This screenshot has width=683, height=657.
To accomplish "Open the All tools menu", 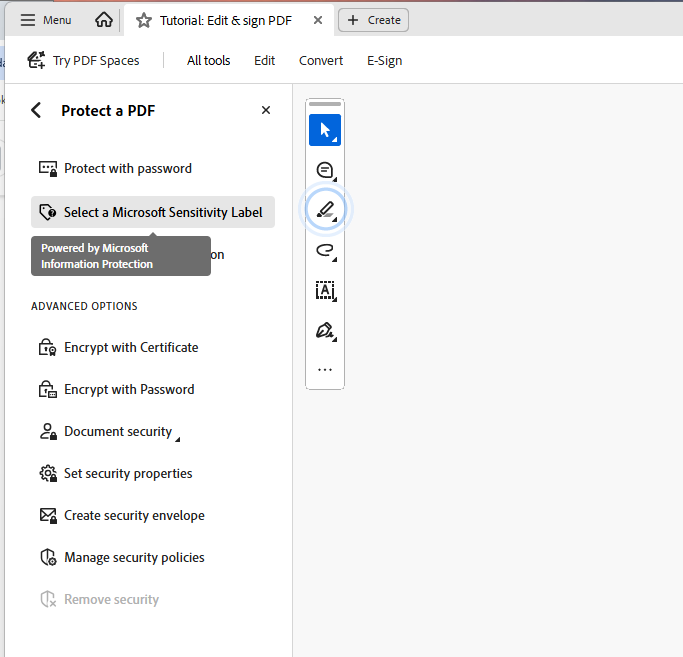I will pyautogui.click(x=208, y=61).
